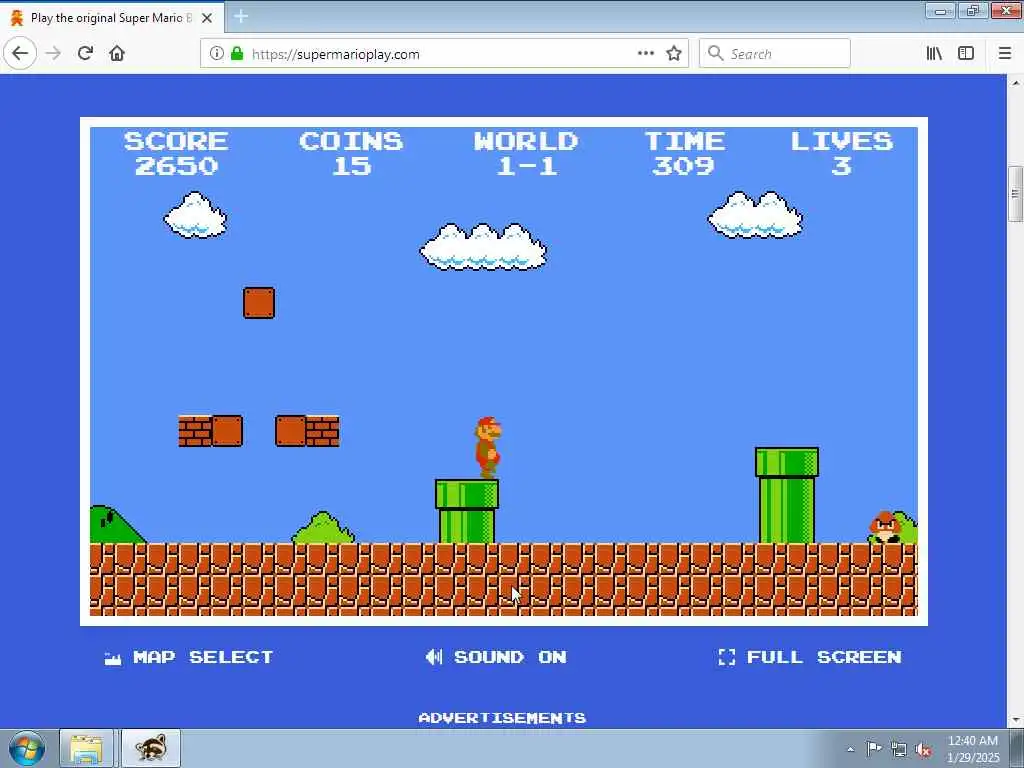
Task: Open the page actions three-dot menu
Action: point(645,54)
